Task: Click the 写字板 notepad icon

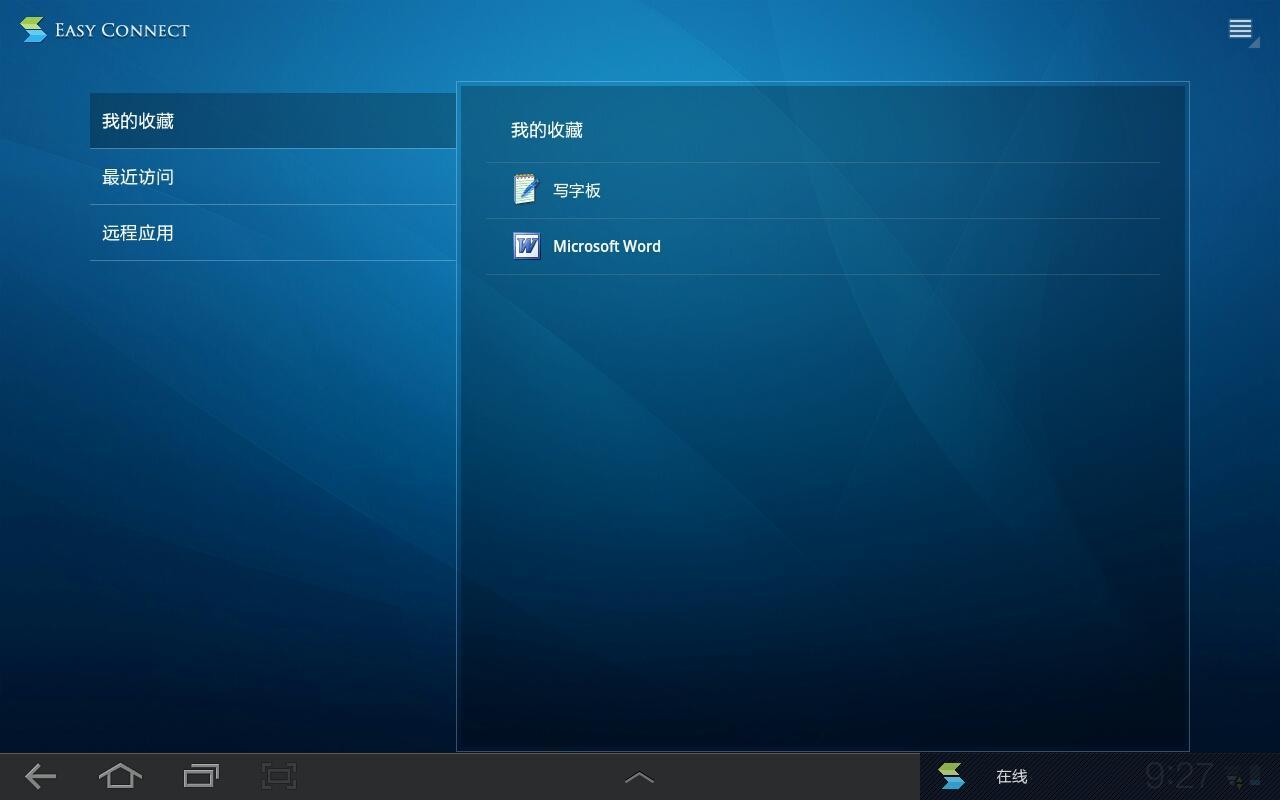Action: coord(526,189)
